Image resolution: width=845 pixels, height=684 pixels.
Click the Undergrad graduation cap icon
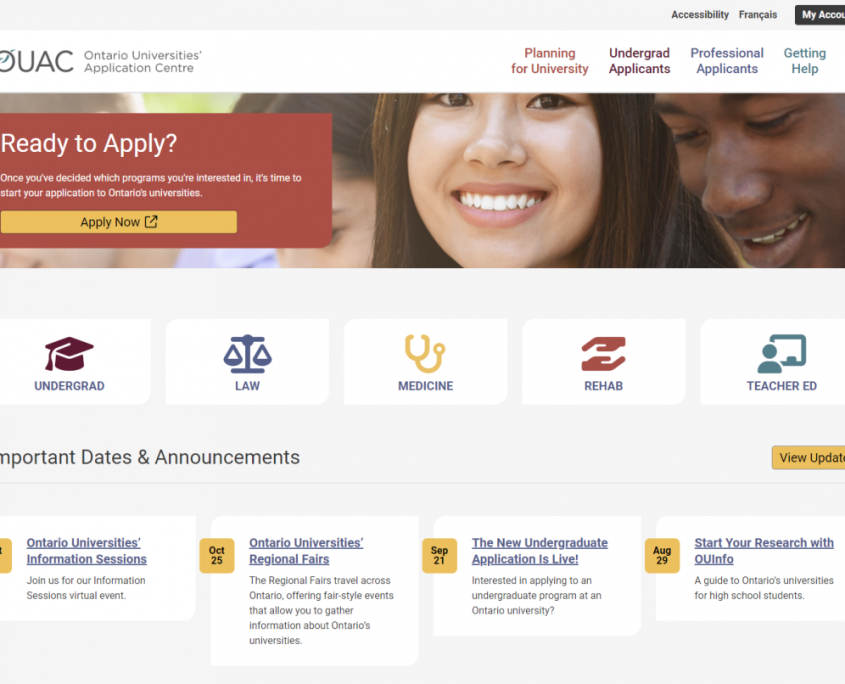[x=69, y=354]
